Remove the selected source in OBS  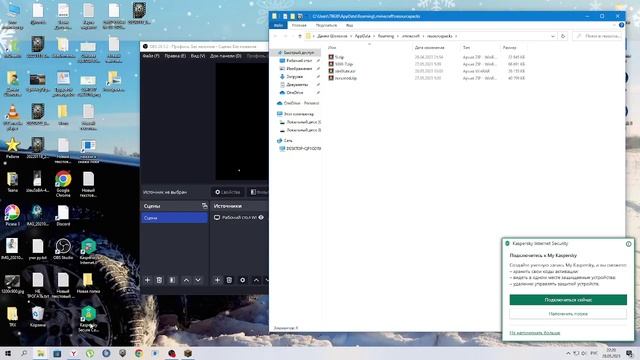point(229,280)
